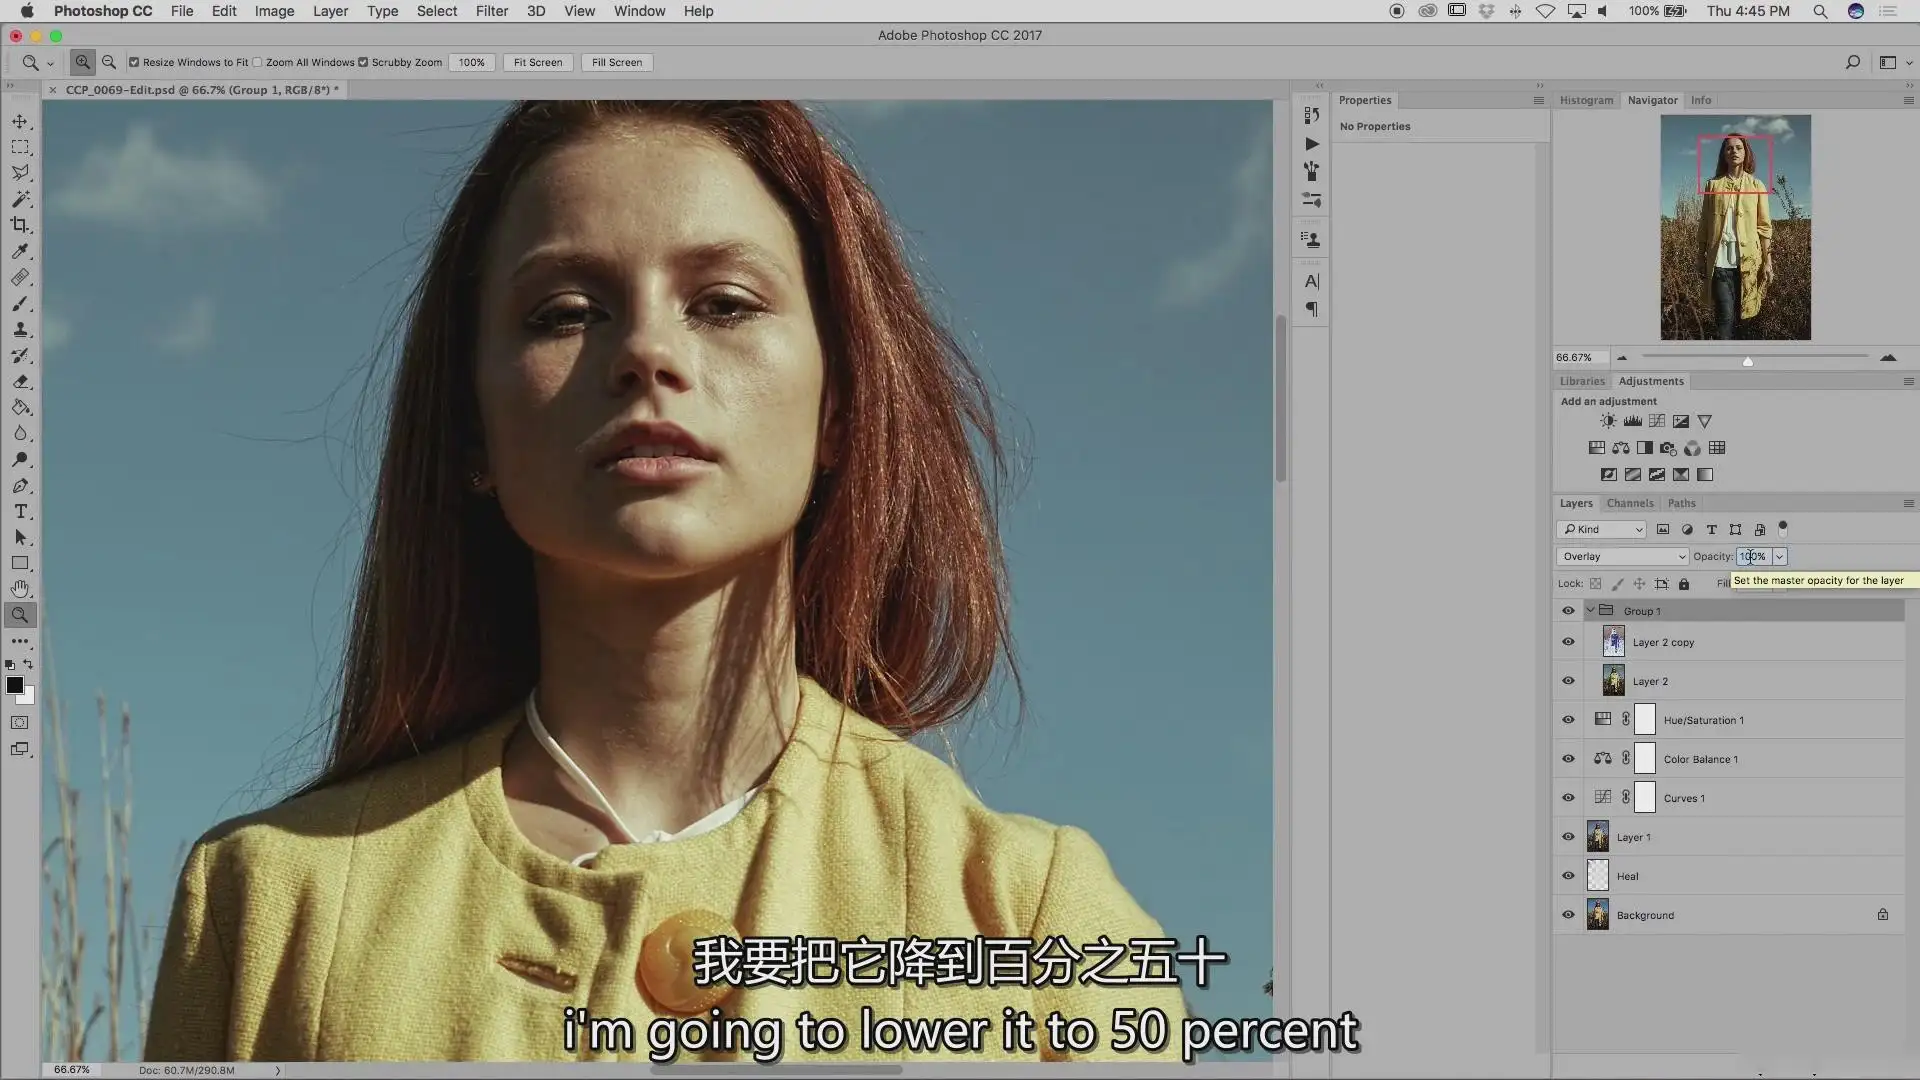
Task: Click the Fit Screen button
Action: pos(538,62)
